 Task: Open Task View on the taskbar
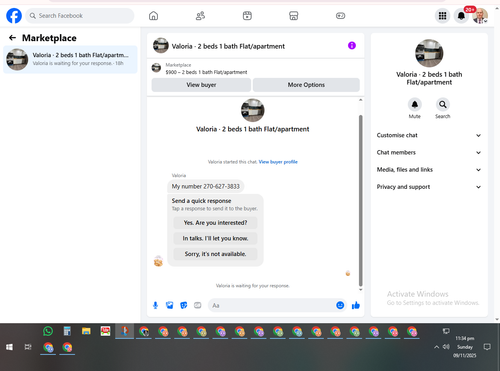(x=28, y=347)
